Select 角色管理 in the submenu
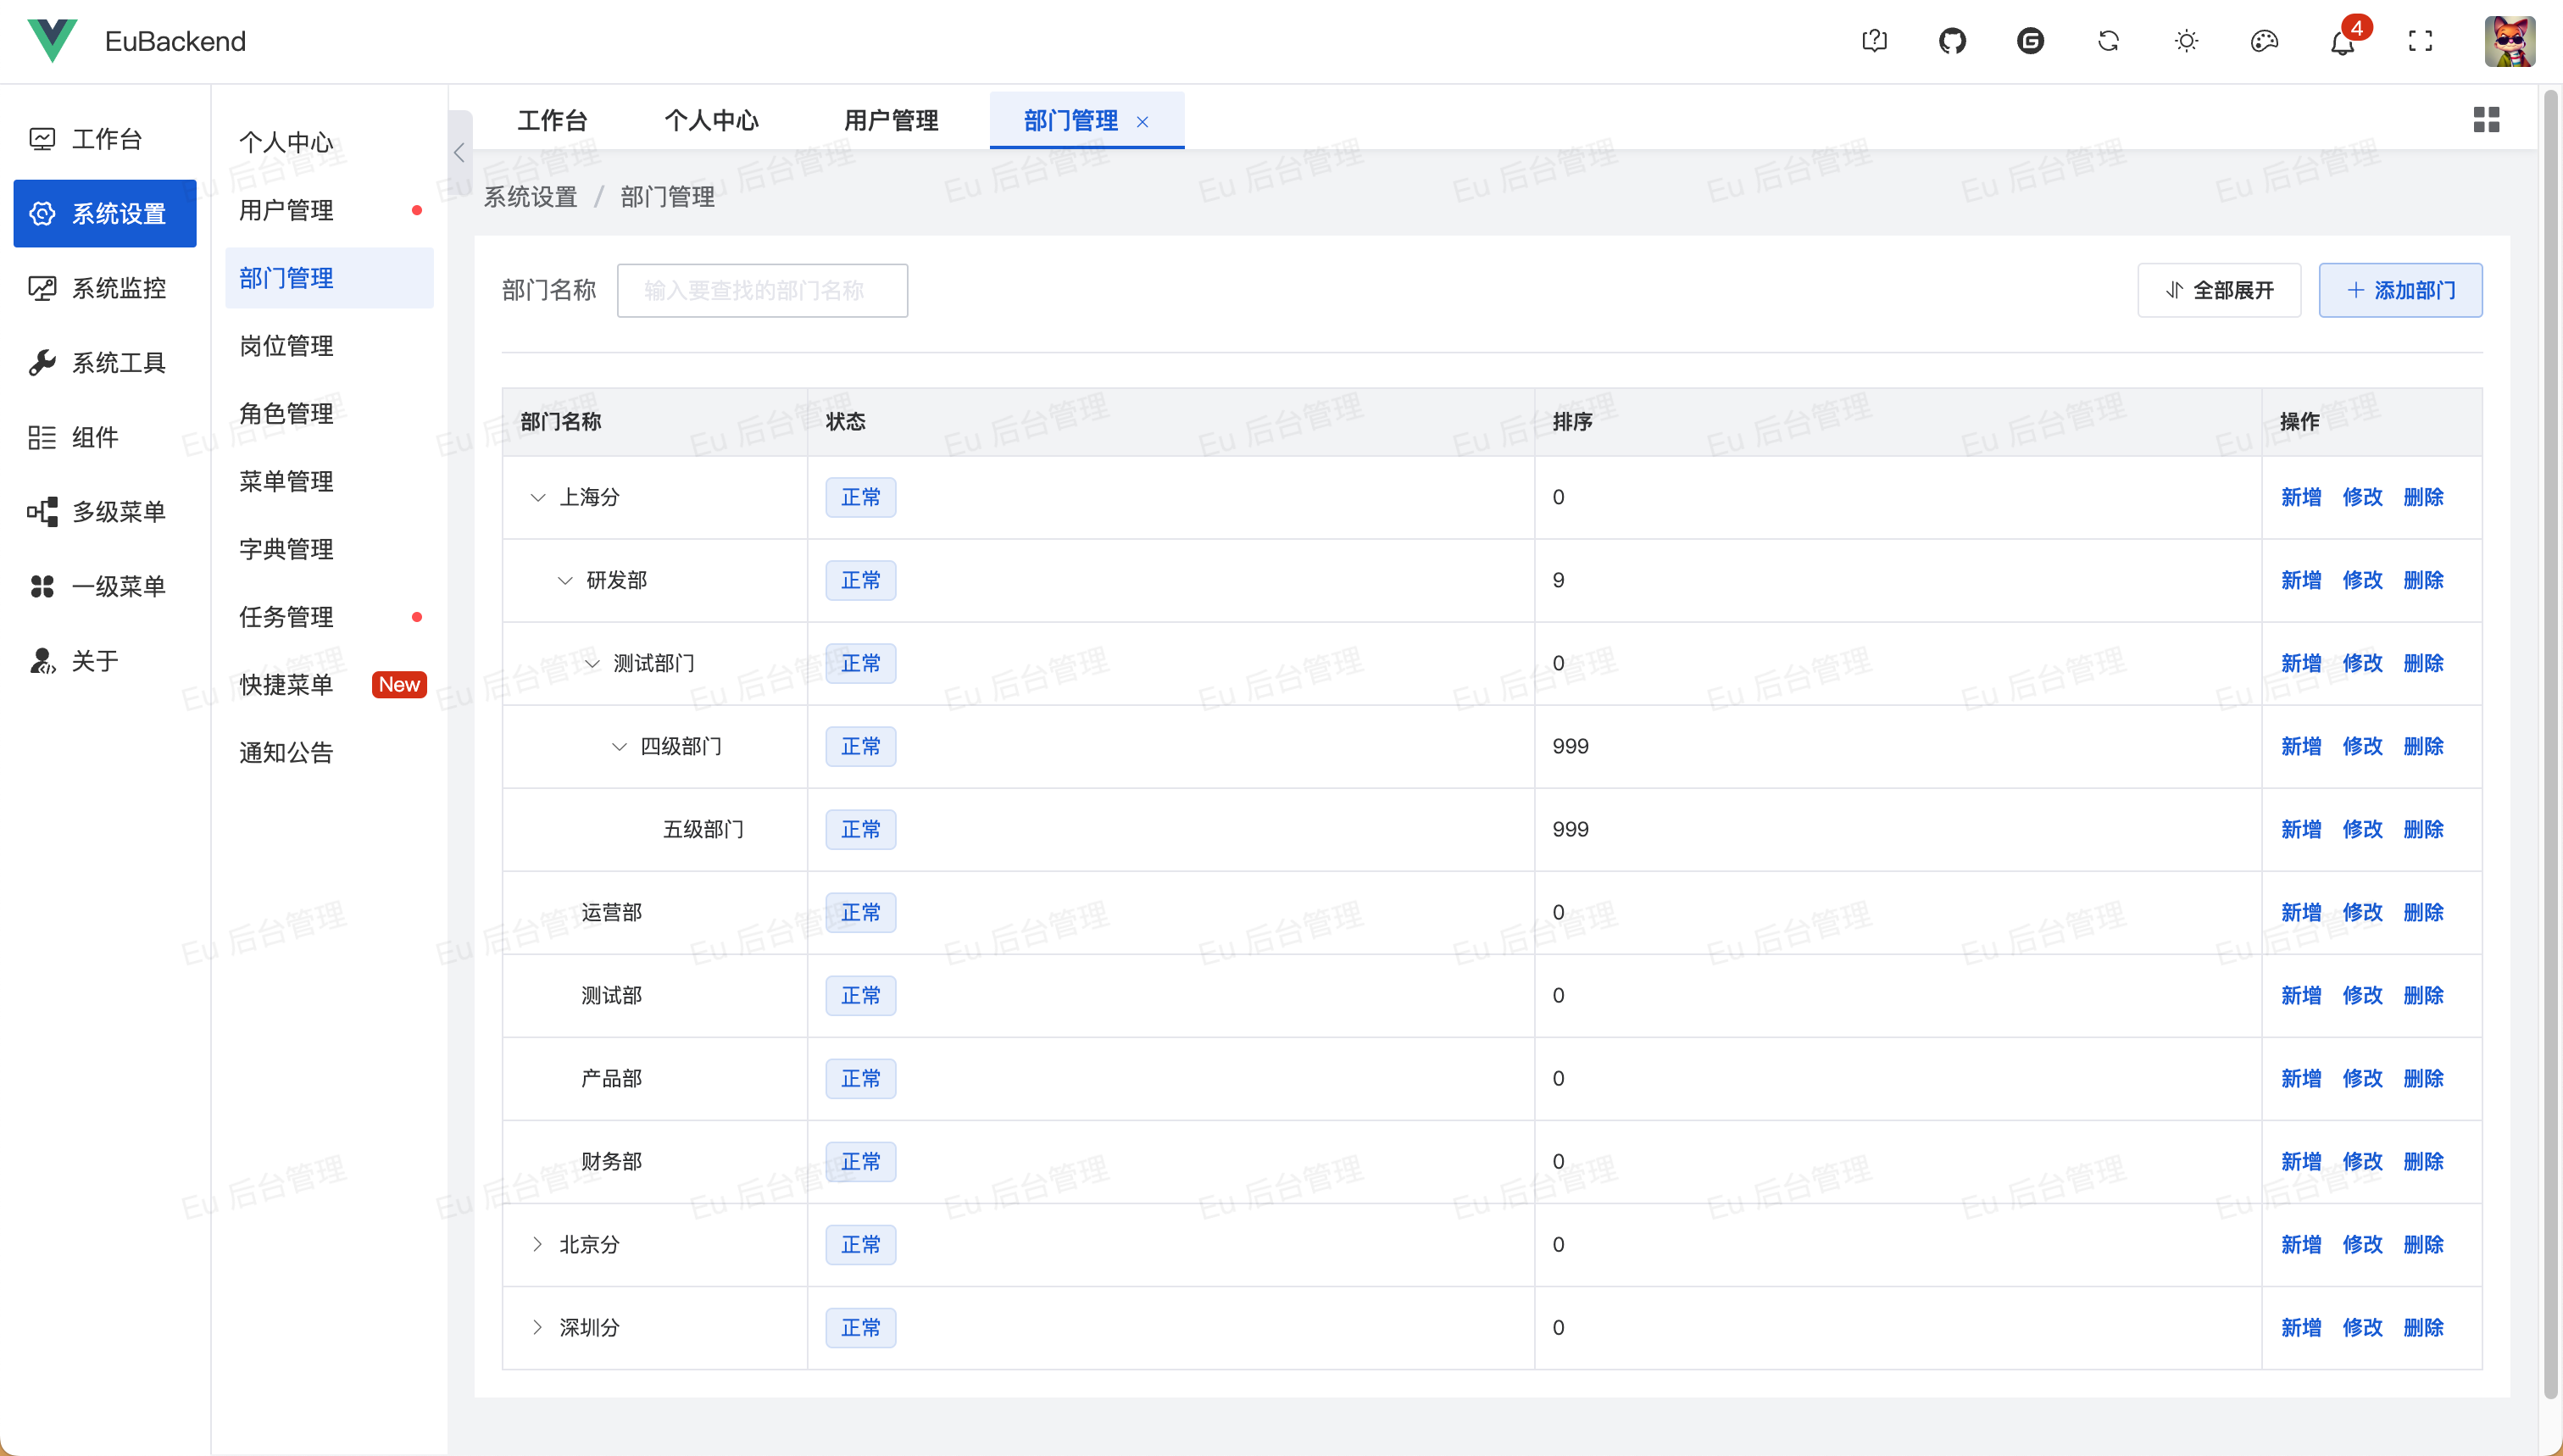Screen dimensions: 2563x1456 329,413
